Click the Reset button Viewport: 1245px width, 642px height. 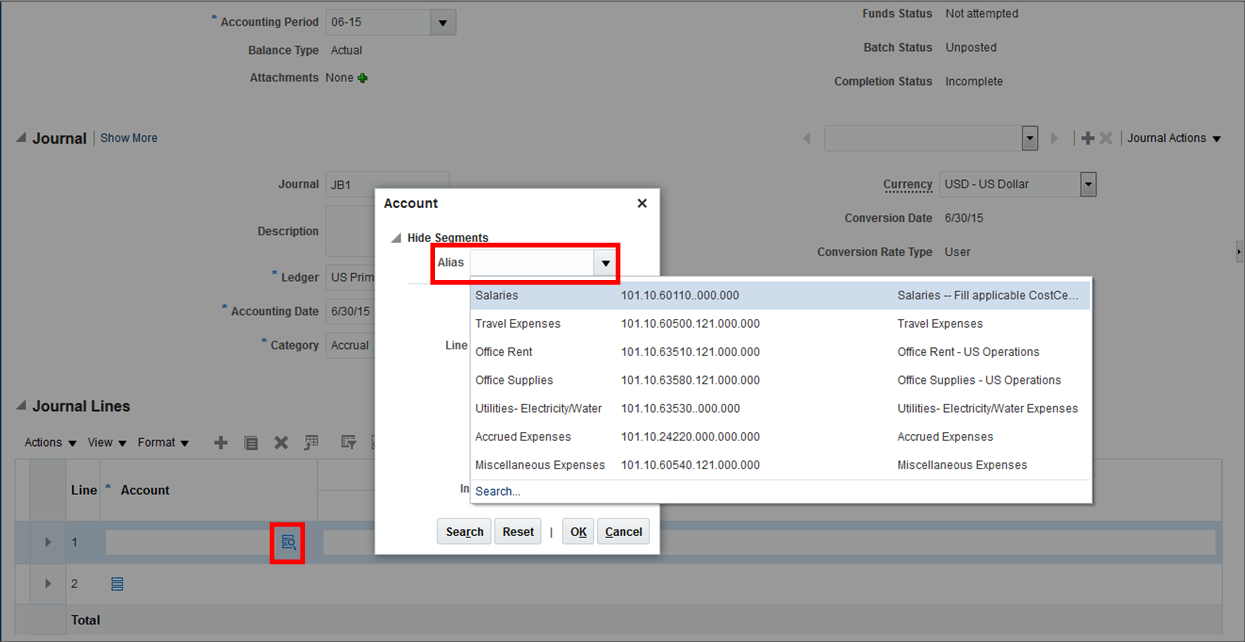(x=518, y=531)
